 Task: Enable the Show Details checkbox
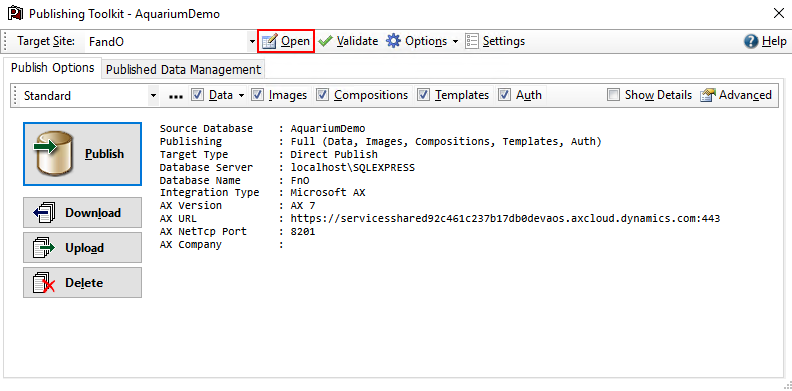pyautogui.click(x=613, y=94)
